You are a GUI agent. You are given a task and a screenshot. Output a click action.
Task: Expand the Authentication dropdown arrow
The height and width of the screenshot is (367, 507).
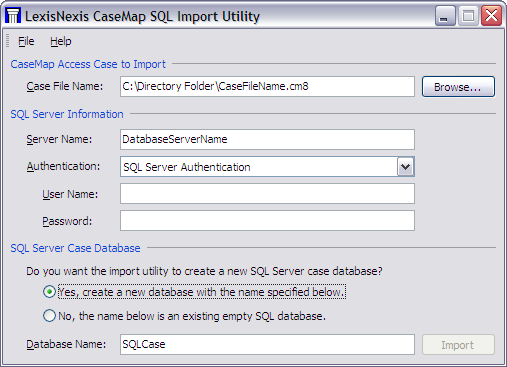[x=405, y=167]
